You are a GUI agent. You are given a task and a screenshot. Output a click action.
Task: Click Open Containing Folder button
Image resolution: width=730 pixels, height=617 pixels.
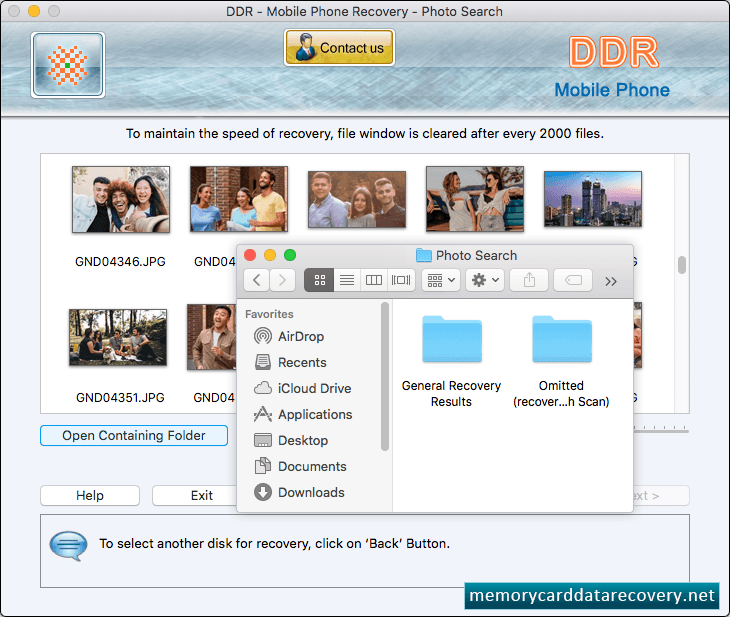click(x=134, y=435)
